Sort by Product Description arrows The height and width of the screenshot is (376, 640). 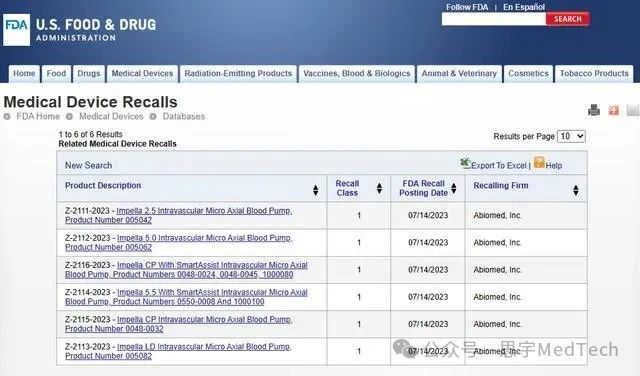(316, 190)
